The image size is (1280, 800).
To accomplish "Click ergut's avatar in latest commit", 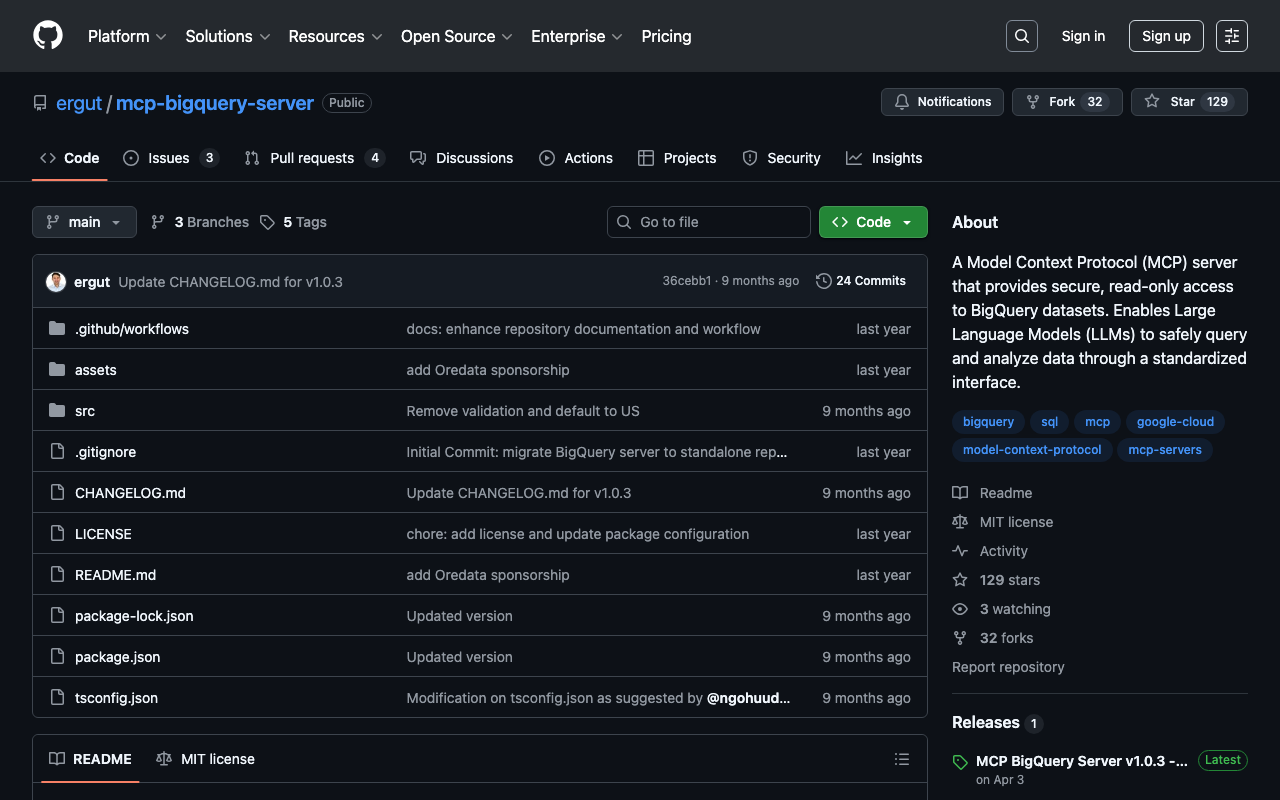I will (x=56, y=282).
